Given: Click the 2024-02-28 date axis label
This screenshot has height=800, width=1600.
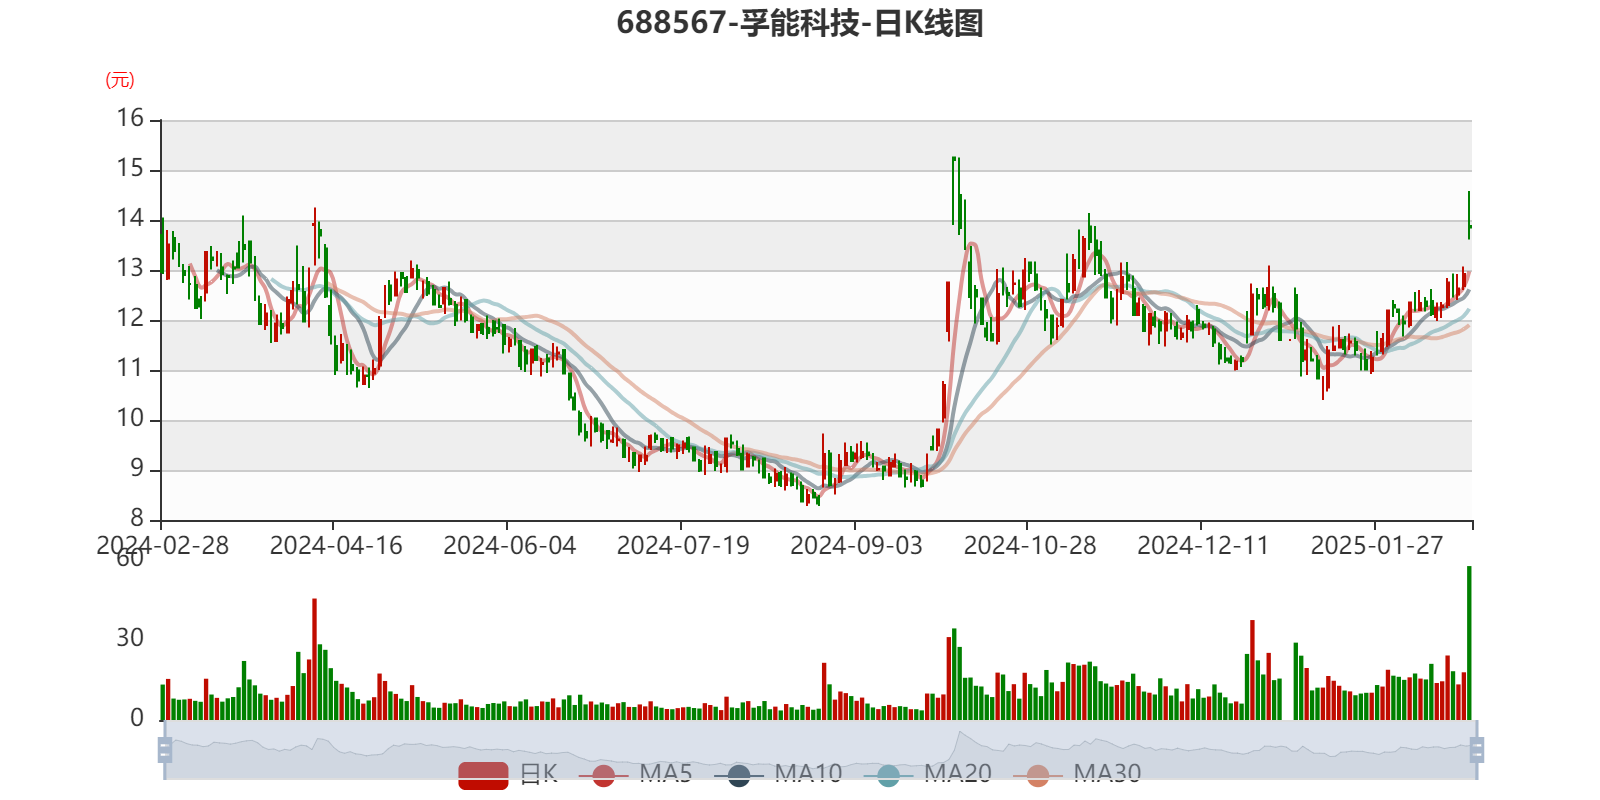Looking at the screenshot, I should coord(162,546).
